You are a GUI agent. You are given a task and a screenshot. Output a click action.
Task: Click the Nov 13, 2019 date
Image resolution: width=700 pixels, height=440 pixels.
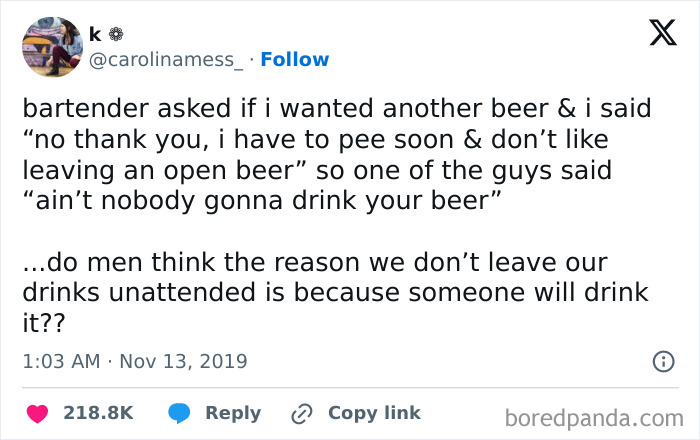tap(185, 361)
